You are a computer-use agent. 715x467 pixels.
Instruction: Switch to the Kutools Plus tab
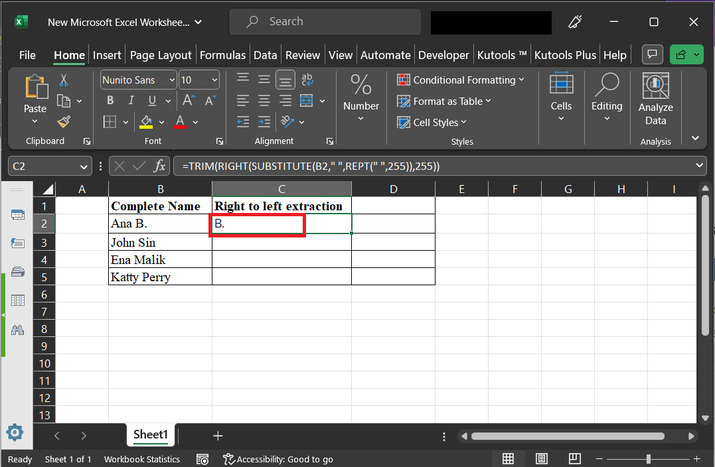[565, 55]
